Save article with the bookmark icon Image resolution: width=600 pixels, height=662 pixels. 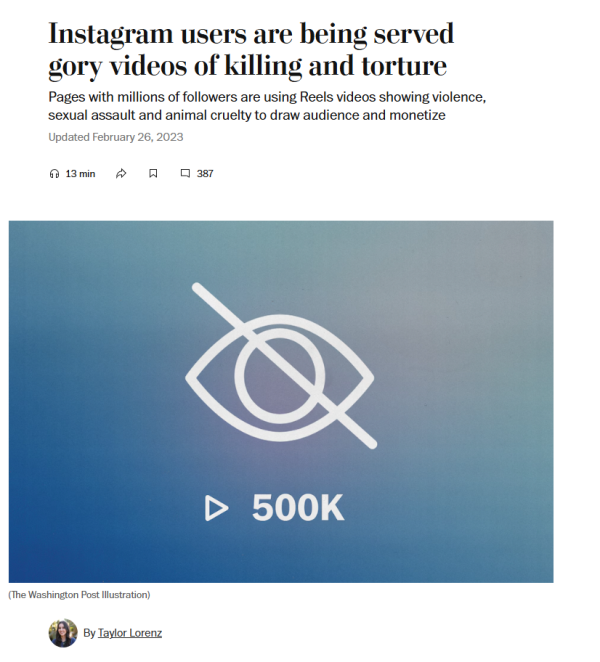[x=153, y=174]
